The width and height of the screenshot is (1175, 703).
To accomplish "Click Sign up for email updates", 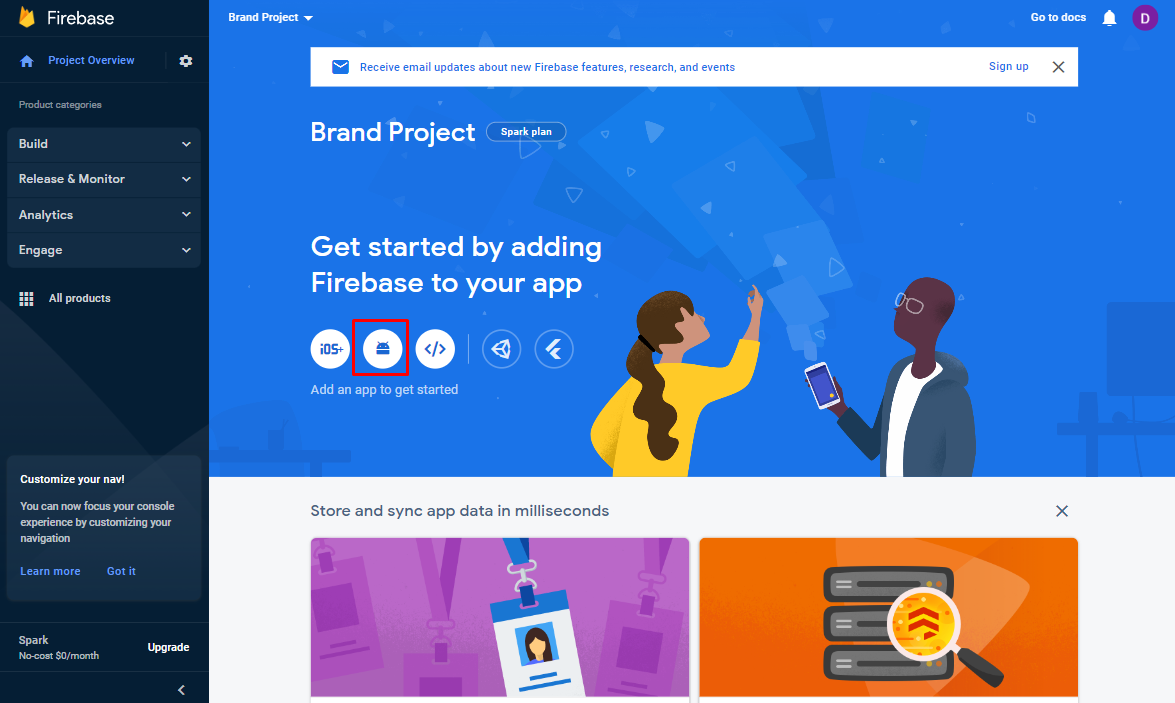I will pos(1009,67).
